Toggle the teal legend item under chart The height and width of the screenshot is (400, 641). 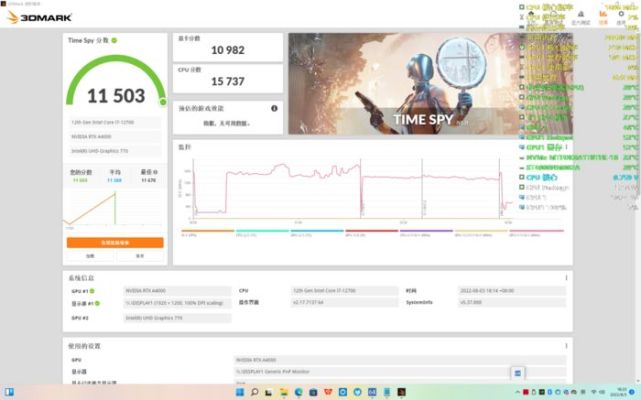point(262,233)
